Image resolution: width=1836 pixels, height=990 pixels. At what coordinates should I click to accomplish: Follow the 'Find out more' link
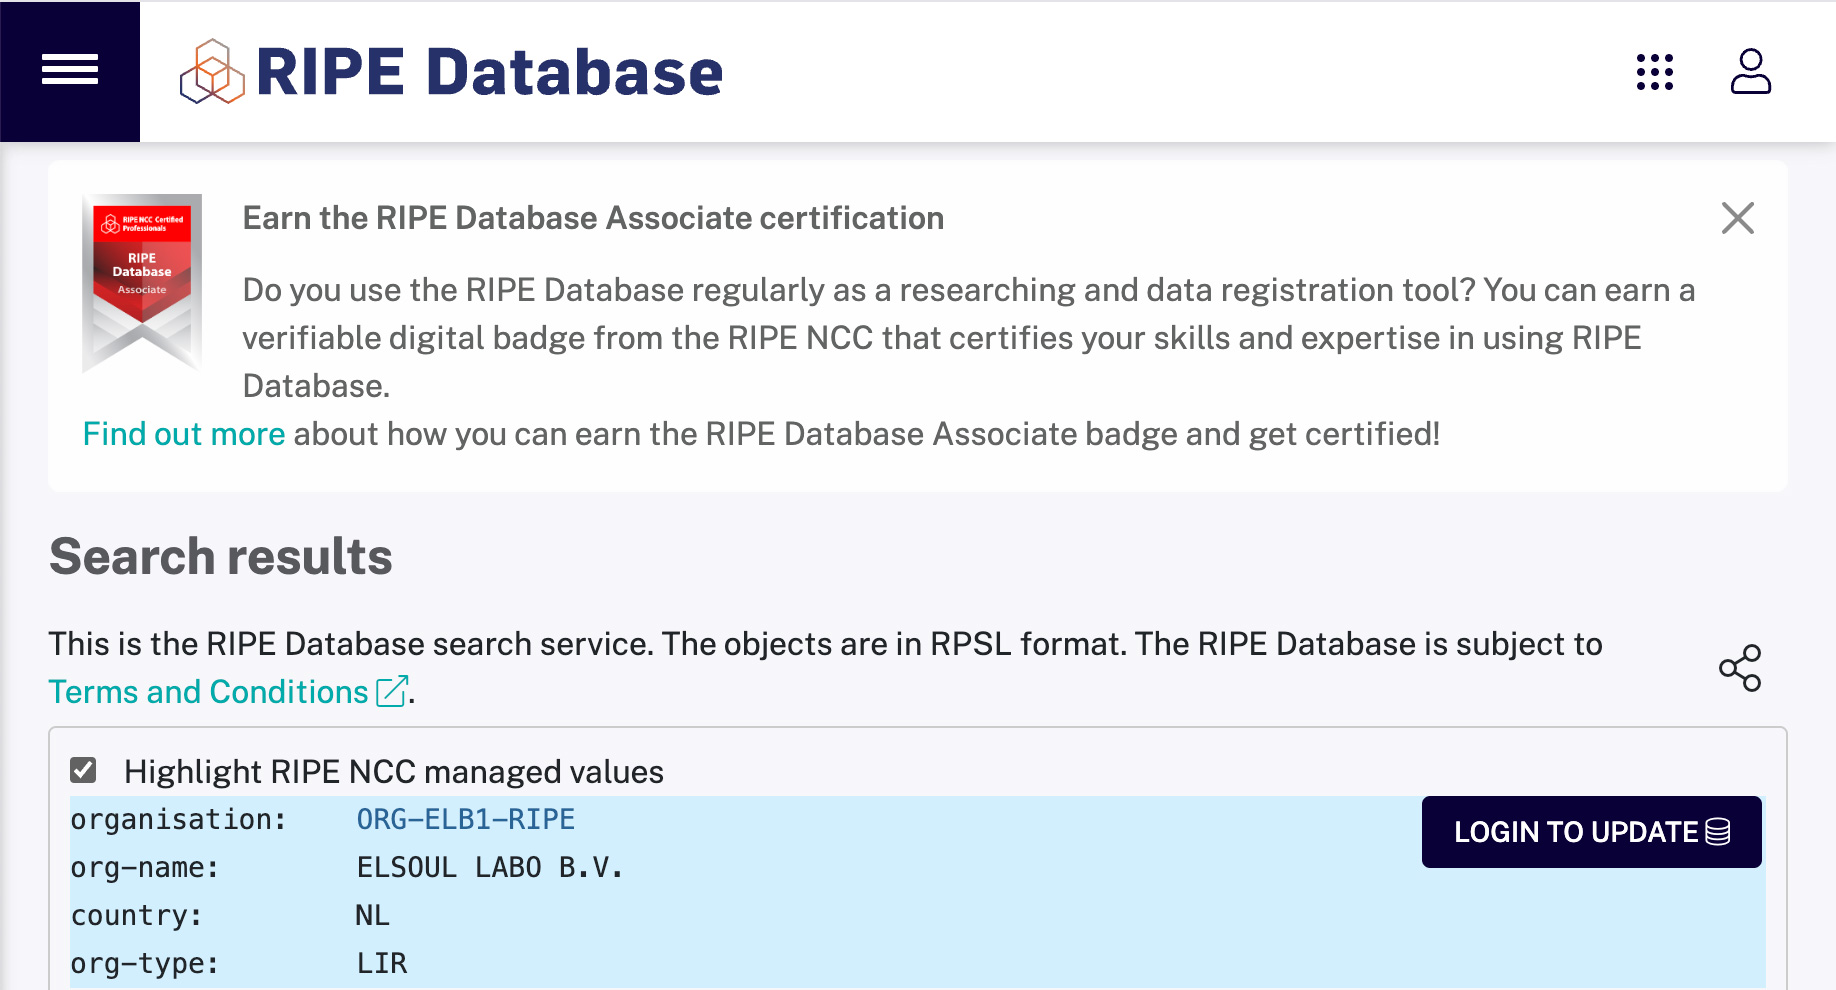pos(184,434)
